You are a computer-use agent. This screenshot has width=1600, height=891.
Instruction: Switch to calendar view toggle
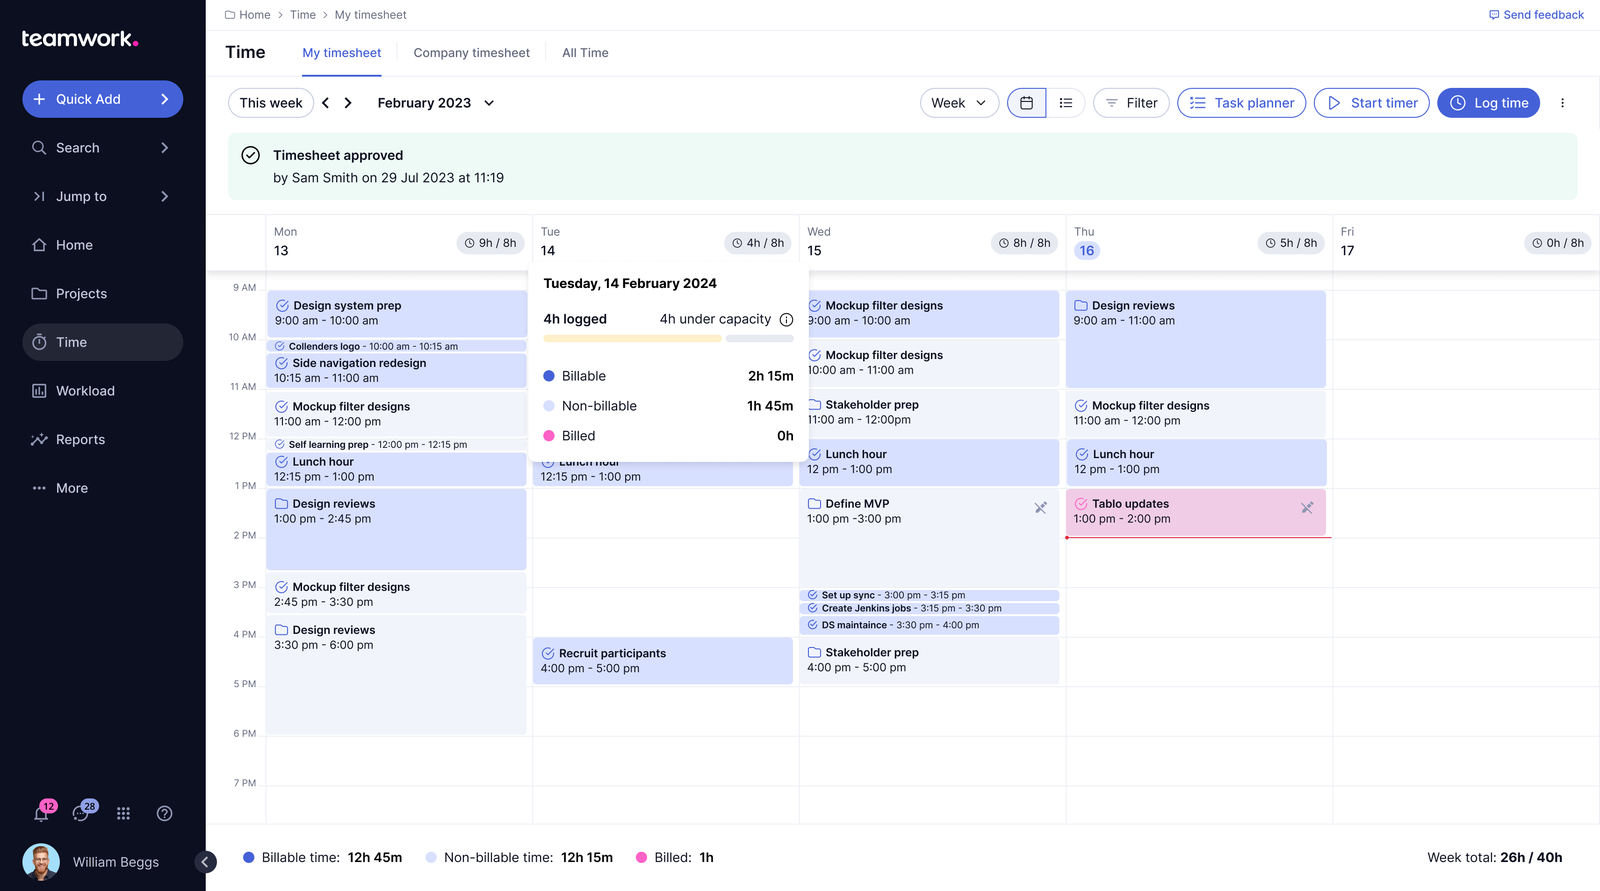1026,103
